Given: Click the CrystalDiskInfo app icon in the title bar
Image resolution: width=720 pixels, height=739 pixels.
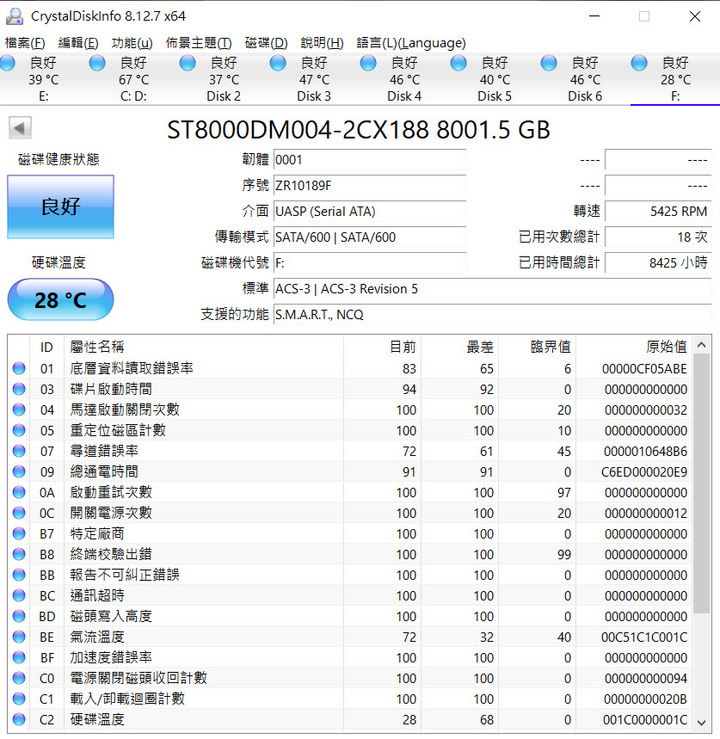Looking at the screenshot, I should pyautogui.click(x=15, y=16).
